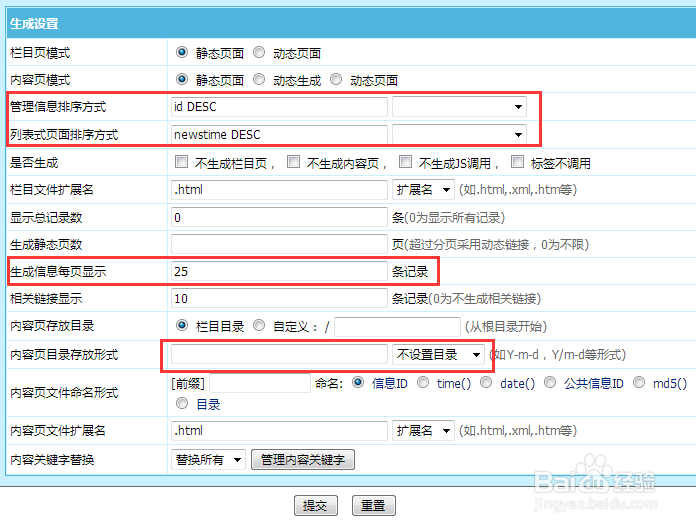
Task: Open dropdown beside 列表式页面排序方式 field
Action: 459,134
